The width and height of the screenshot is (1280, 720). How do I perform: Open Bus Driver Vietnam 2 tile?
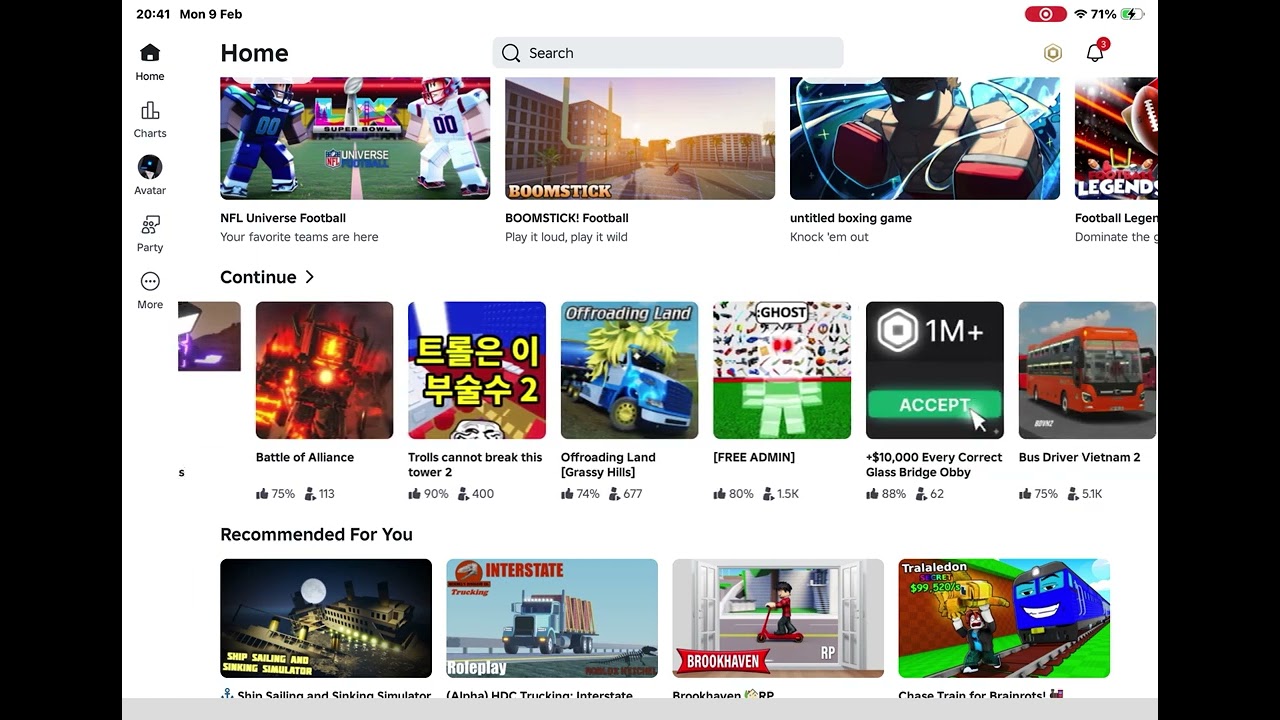point(1087,370)
